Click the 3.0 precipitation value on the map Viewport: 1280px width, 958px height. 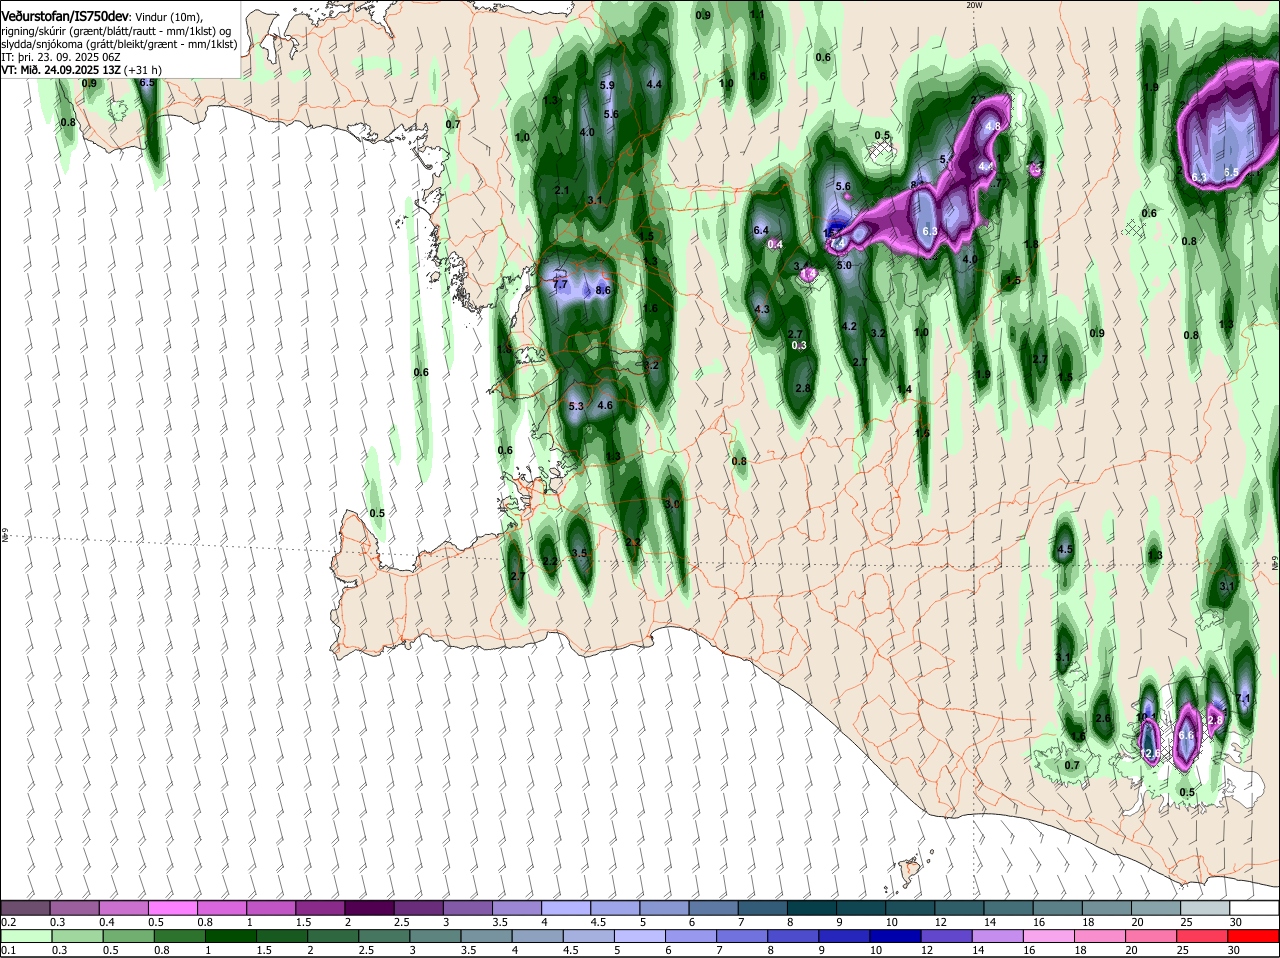672,505
